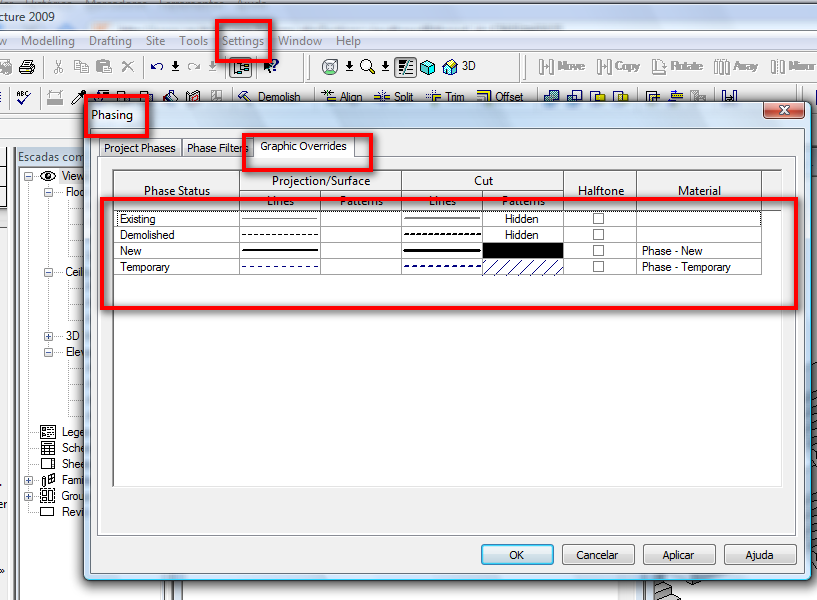Click the Ajuda button
The image size is (817, 600).
coord(760,555)
